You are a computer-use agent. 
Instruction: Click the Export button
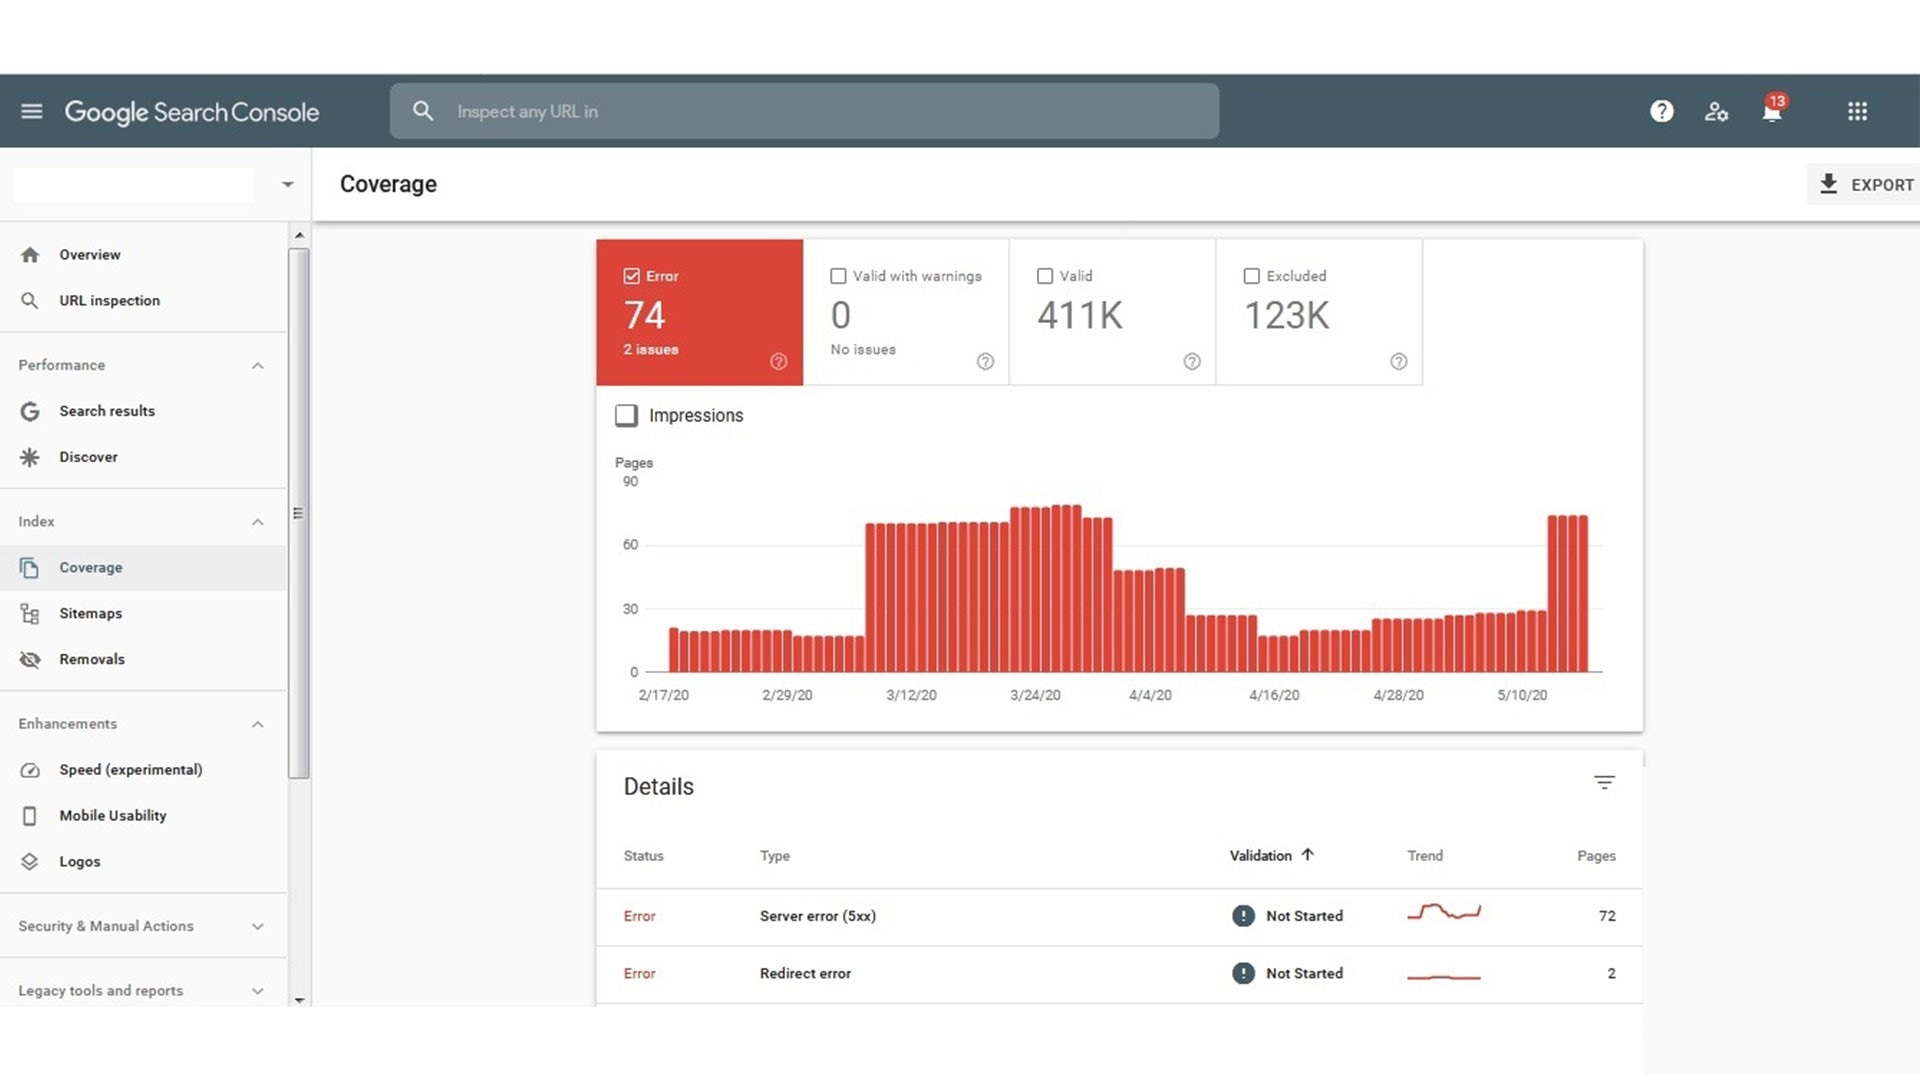tap(1865, 184)
